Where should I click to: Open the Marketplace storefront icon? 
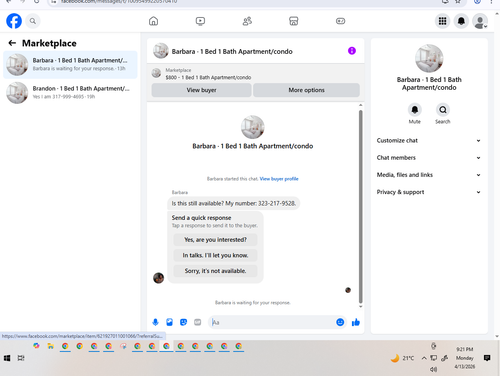point(294,21)
